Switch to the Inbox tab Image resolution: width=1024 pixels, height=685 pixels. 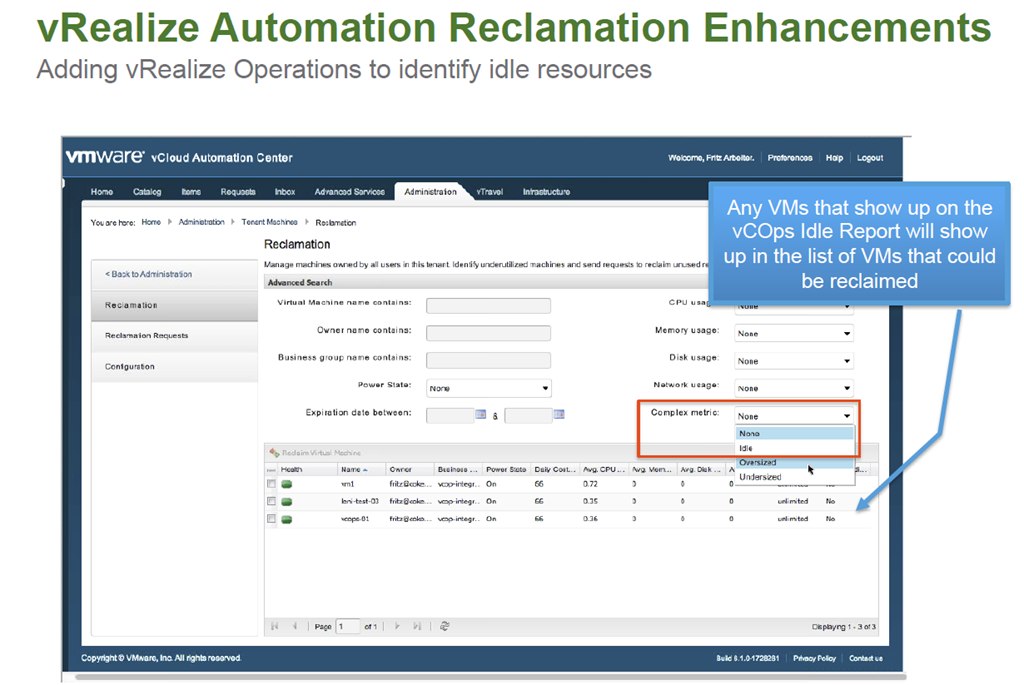click(x=285, y=192)
